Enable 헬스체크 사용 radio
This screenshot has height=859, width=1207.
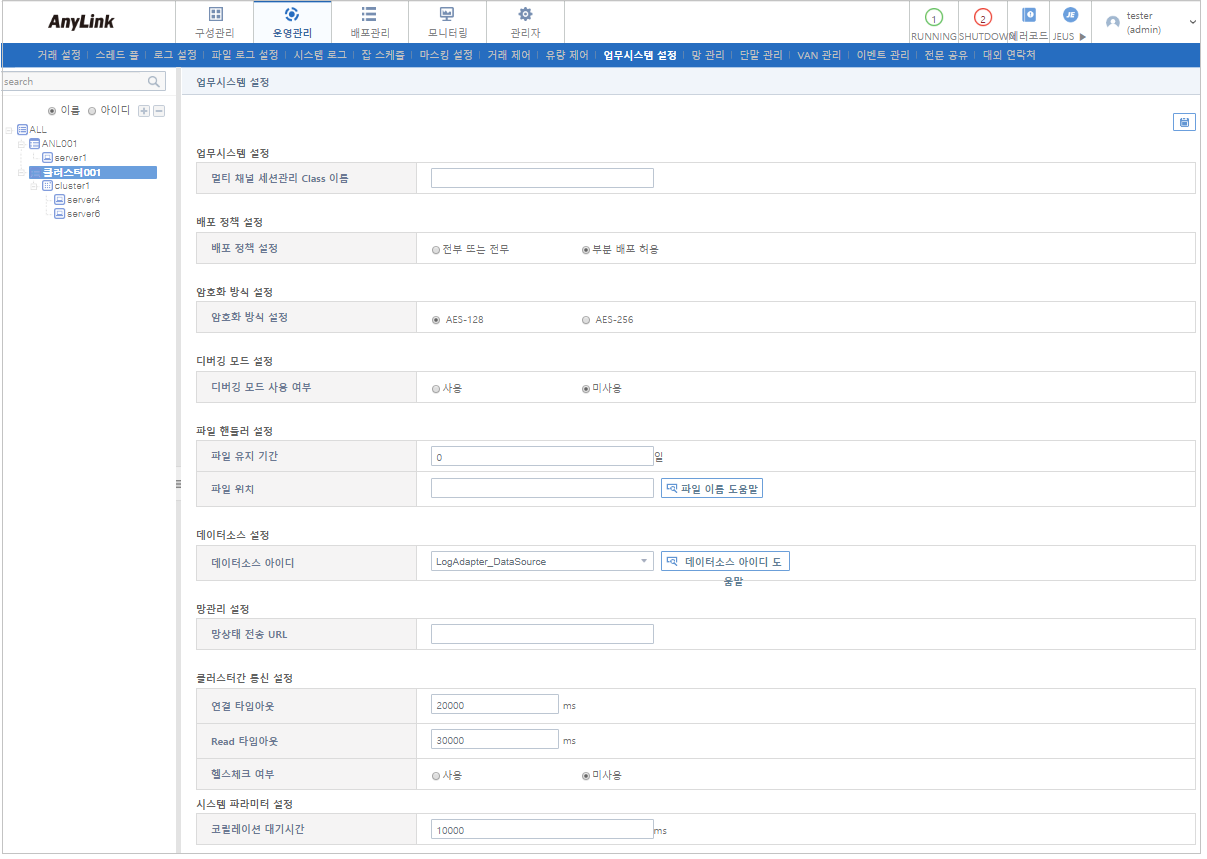(x=436, y=775)
